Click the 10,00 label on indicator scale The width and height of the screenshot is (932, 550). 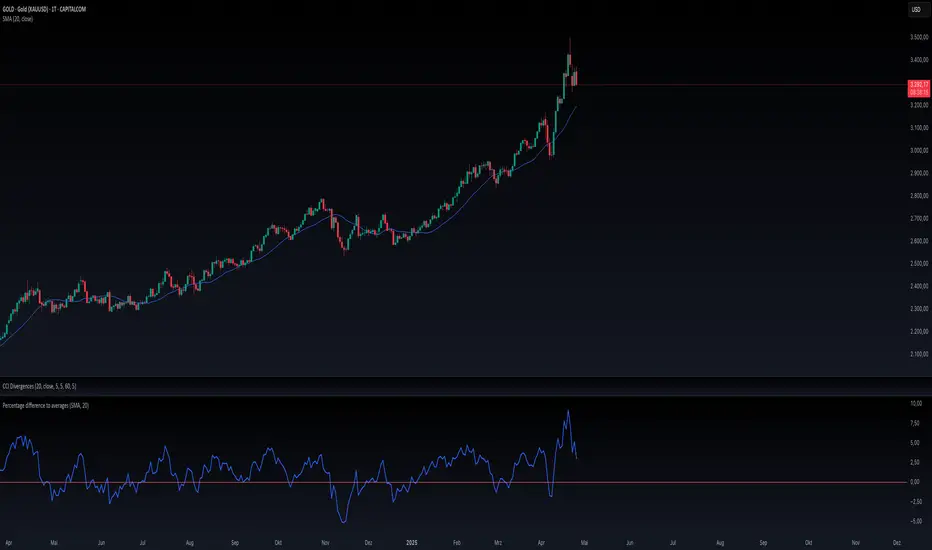[916, 404]
